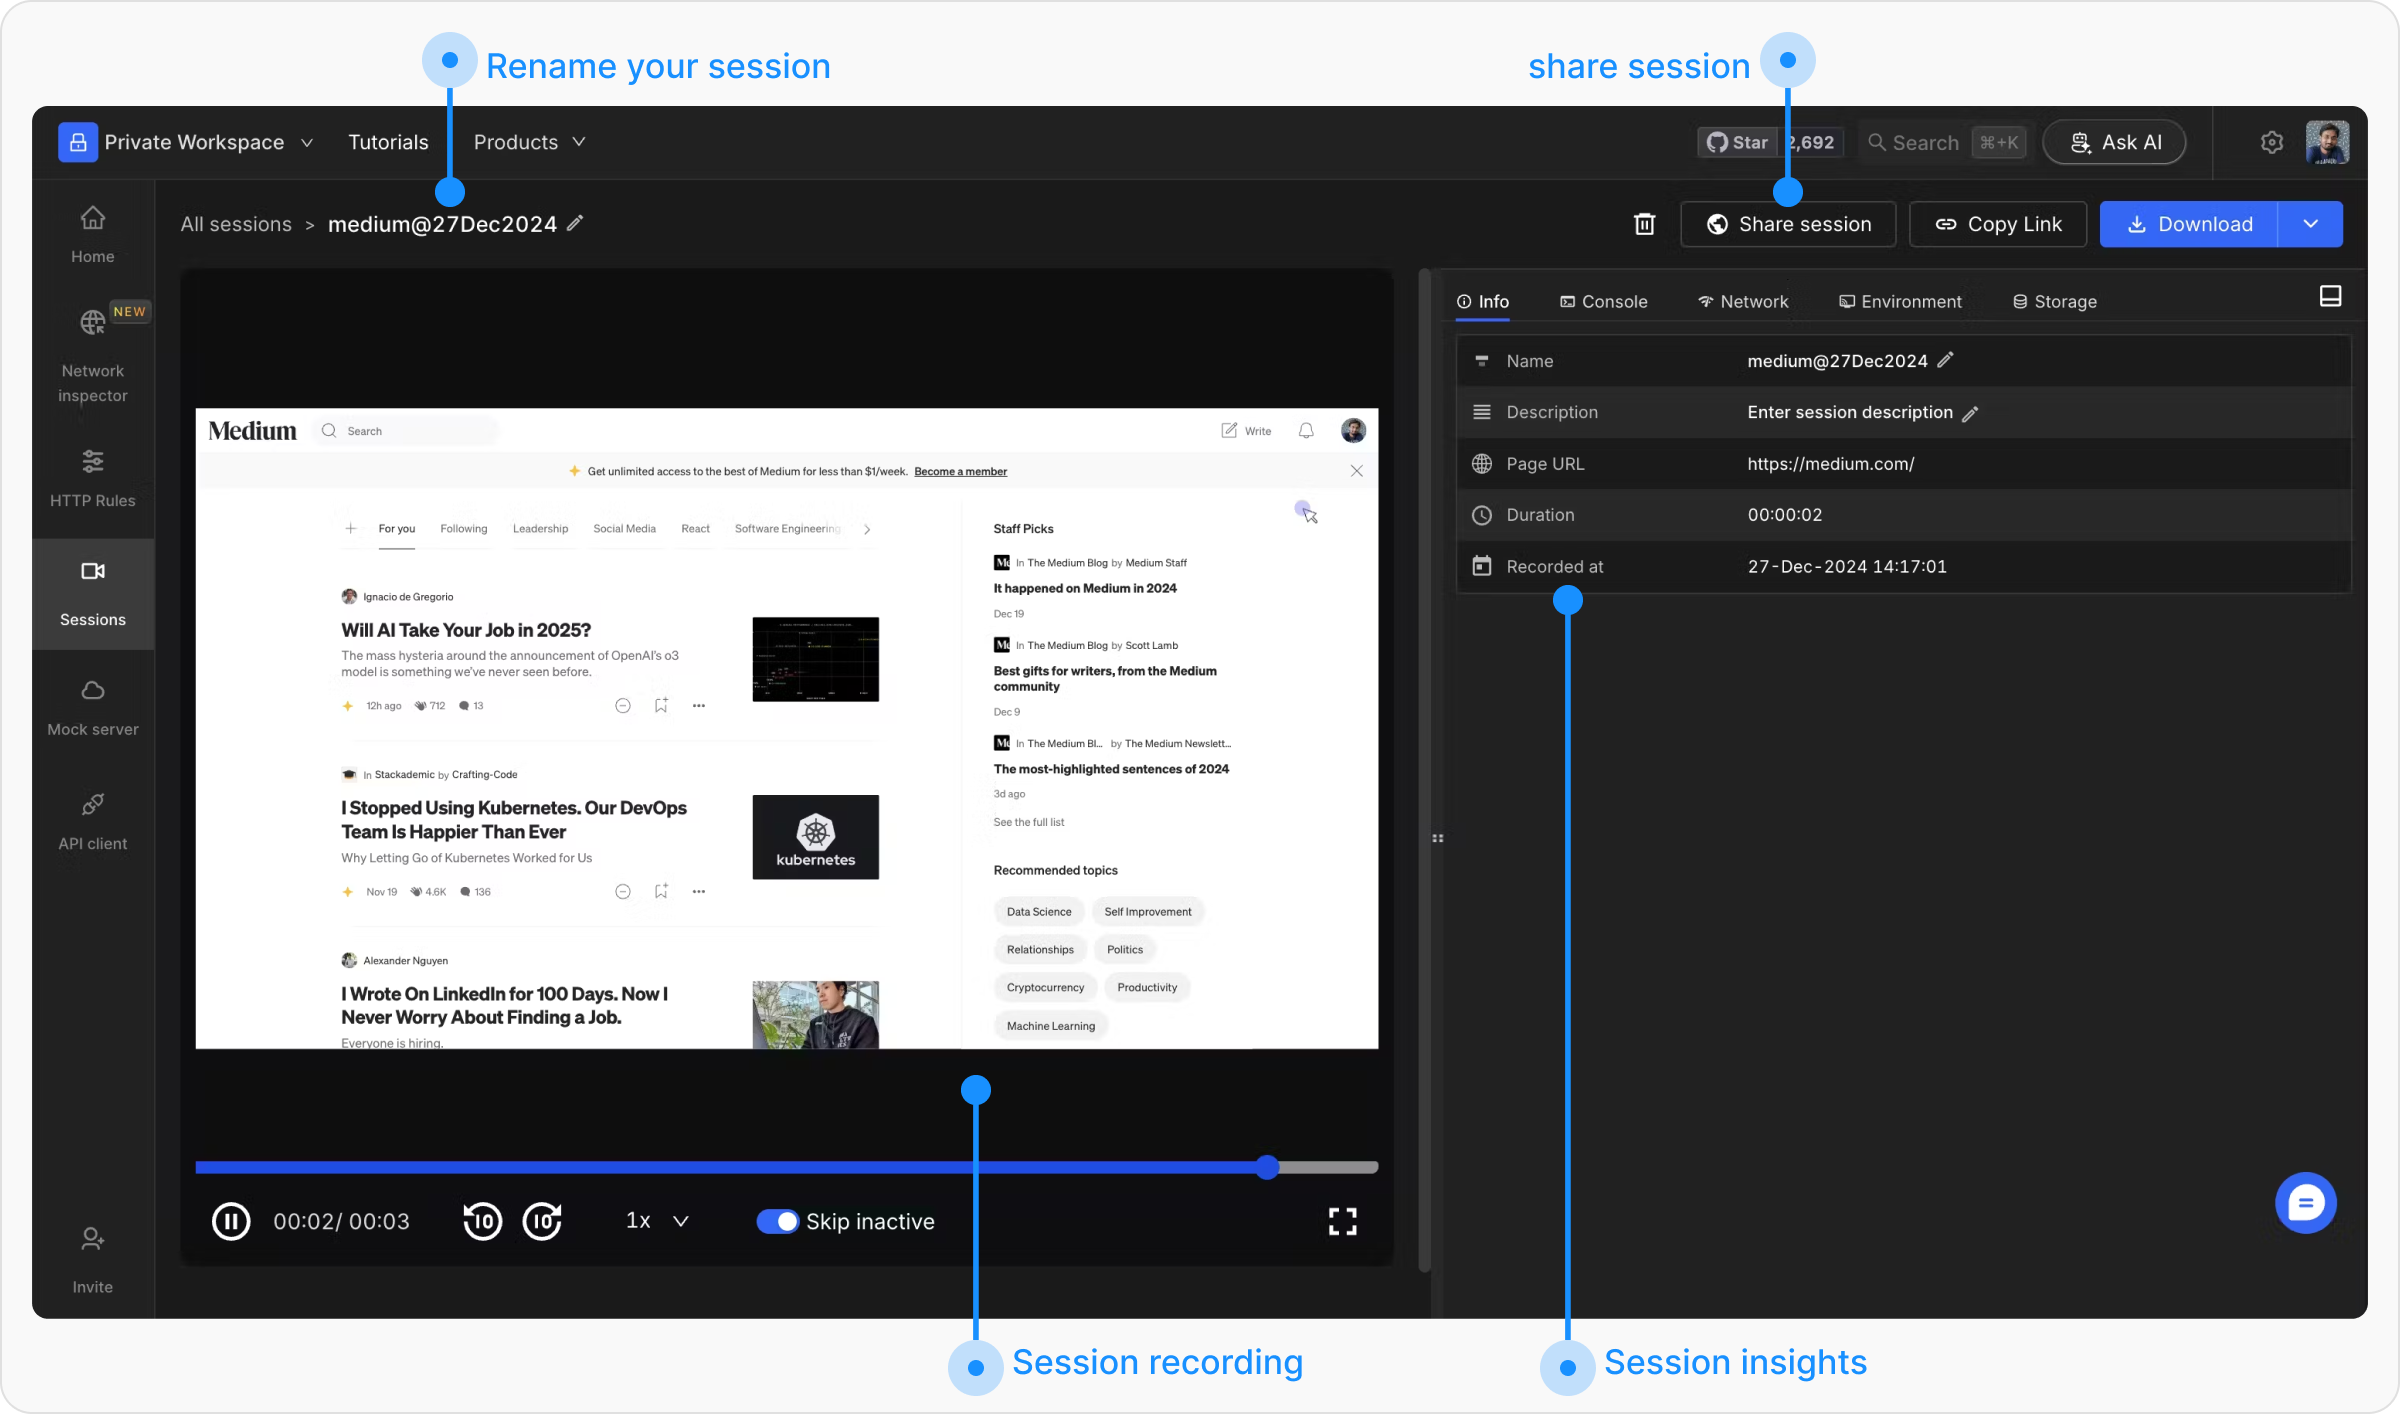Rewind the recording by 10 seconds

(x=482, y=1221)
